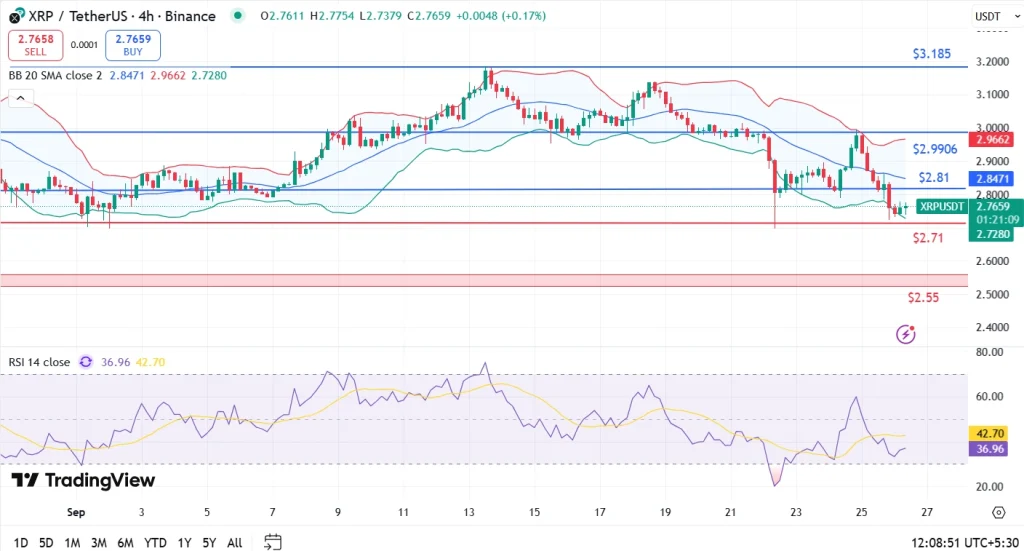This screenshot has width=1024, height=551.
Task: Select the 6M time range
Action: pyautogui.click(x=125, y=542)
